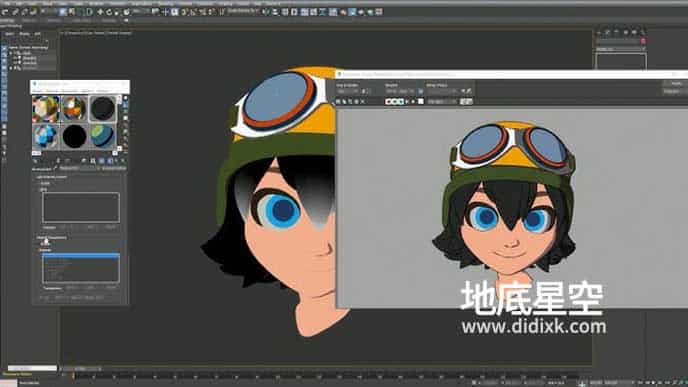
Task: Click the white color swatch in render window
Action: click(420, 102)
